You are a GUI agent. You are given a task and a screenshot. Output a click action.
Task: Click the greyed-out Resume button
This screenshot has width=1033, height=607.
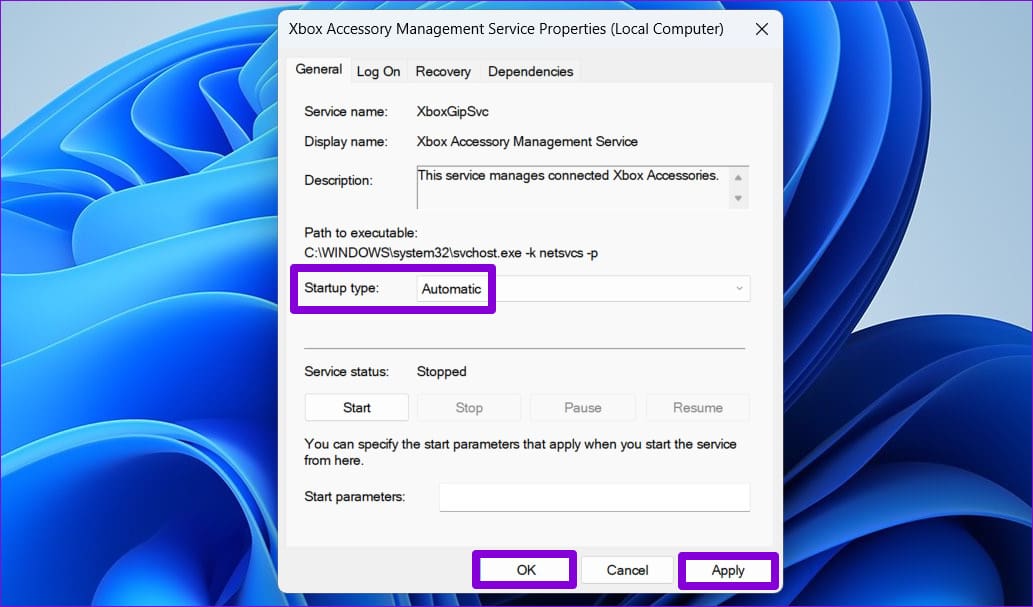tap(698, 407)
